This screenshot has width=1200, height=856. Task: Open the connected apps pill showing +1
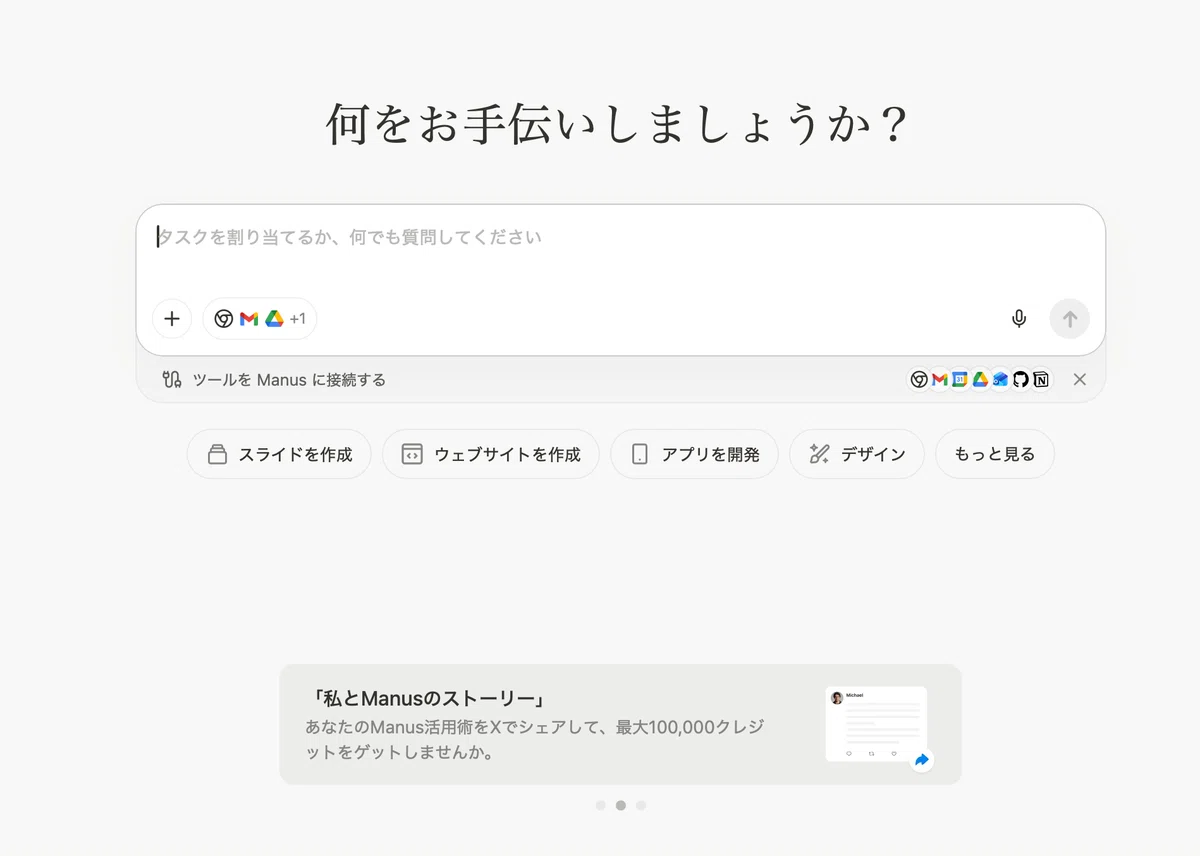pyautogui.click(x=260, y=319)
